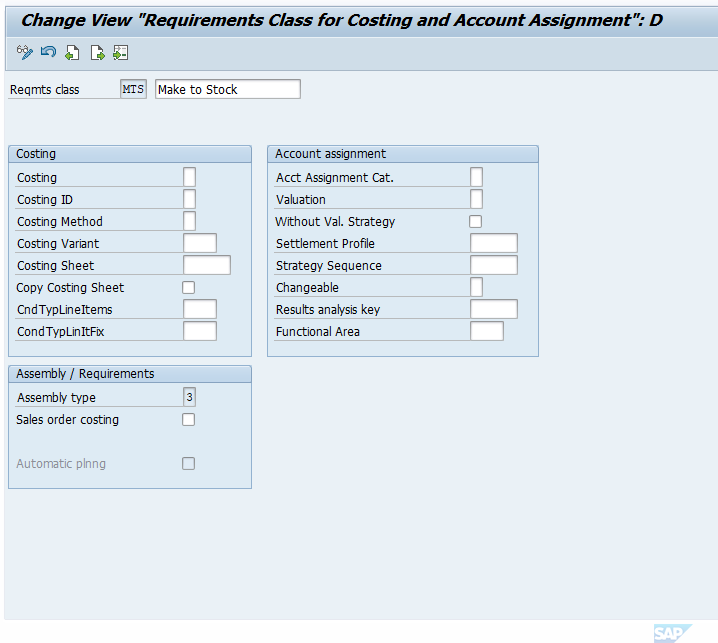The width and height of the screenshot is (718, 643).
Task: Select the CondTypLinItFix input box
Action: coord(200,331)
